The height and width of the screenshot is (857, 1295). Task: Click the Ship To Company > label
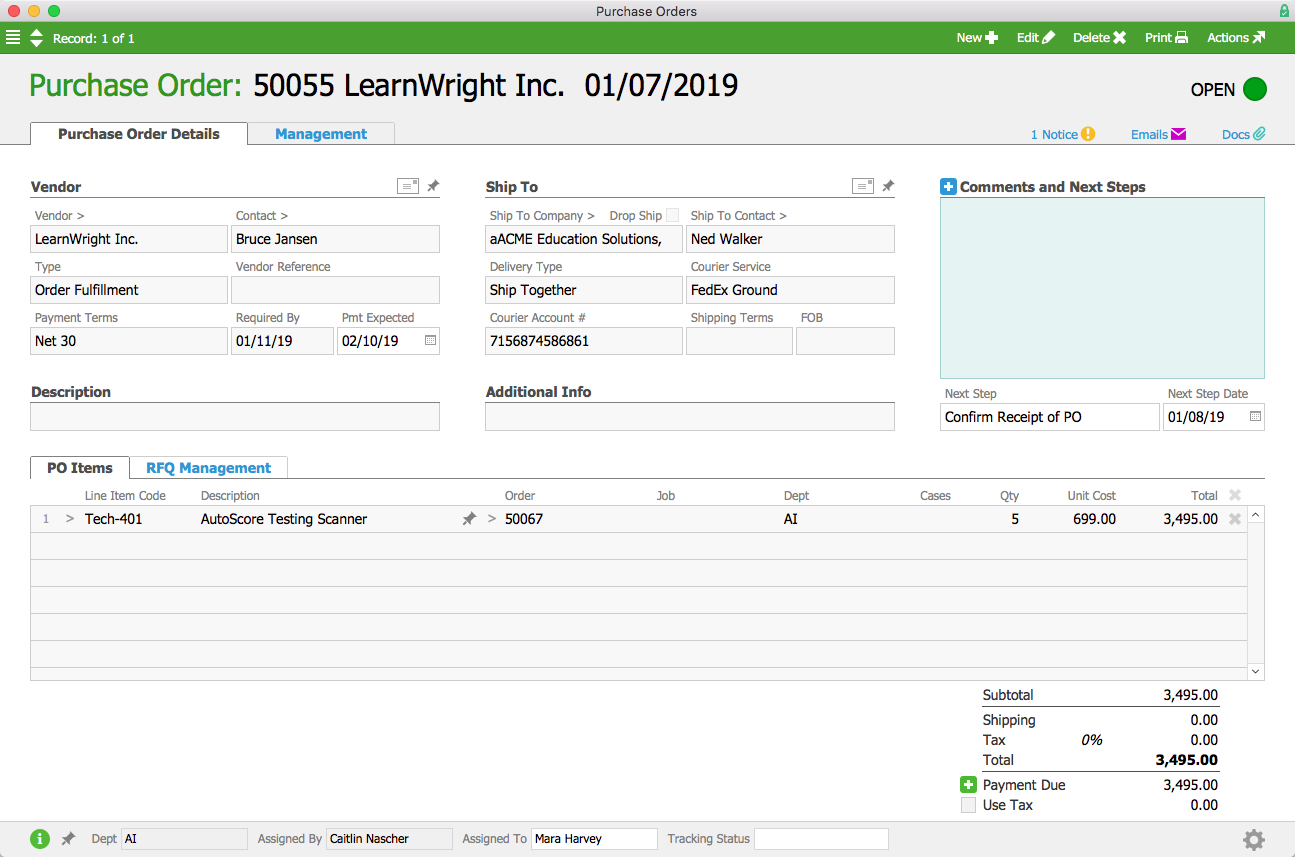[542, 216]
